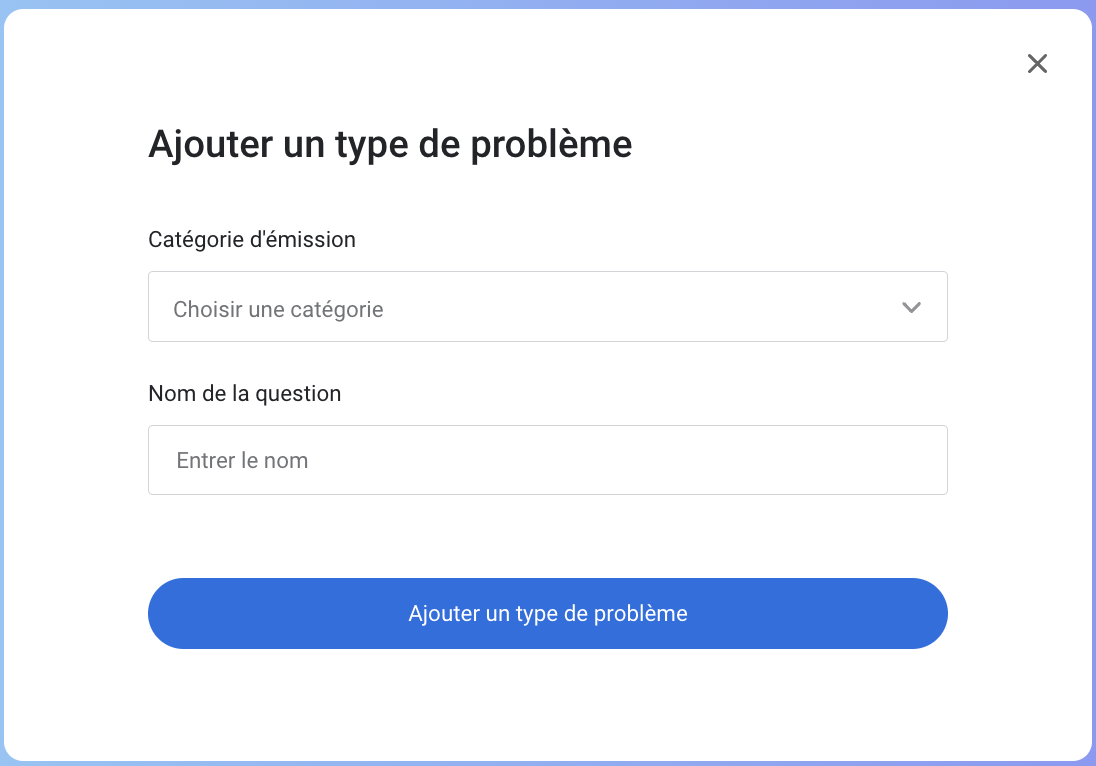The width and height of the screenshot is (1096, 766).
Task: Click the dialog heading 'Ajouter un type de problème'
Action: (390, 145)
